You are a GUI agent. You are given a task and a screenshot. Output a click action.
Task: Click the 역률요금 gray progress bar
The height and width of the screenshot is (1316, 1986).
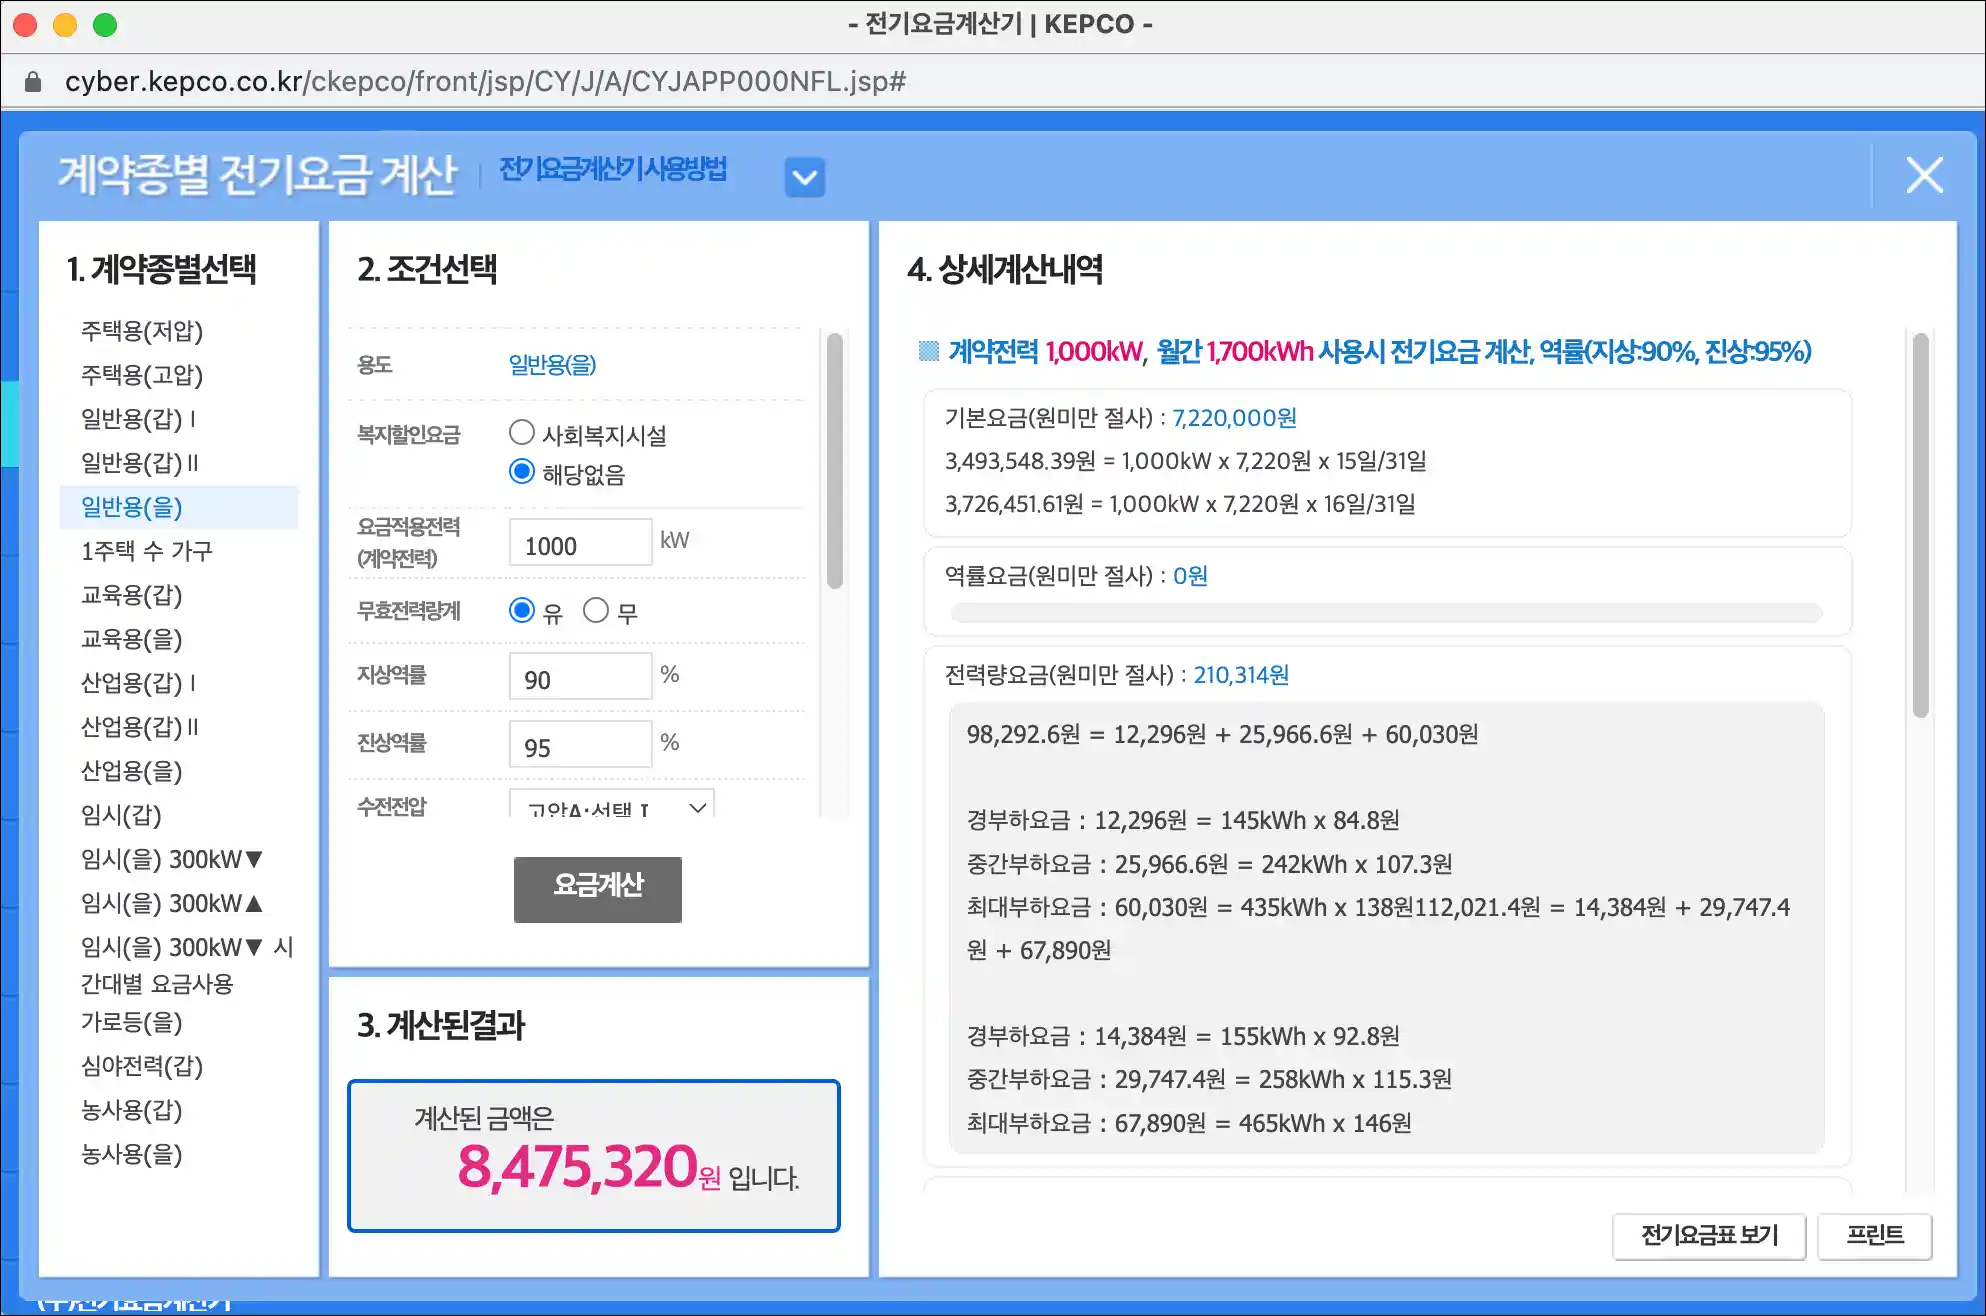pyautogui.click(x=1386, y=613)
